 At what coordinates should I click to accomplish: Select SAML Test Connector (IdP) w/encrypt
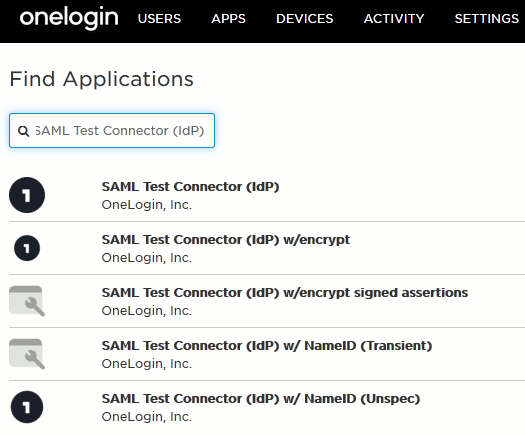coord(226,240)
